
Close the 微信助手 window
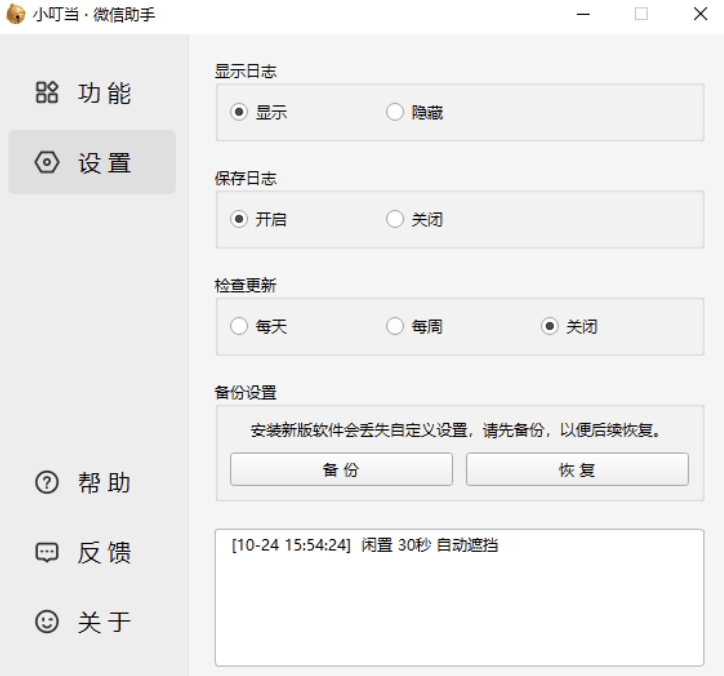(700, 14)
